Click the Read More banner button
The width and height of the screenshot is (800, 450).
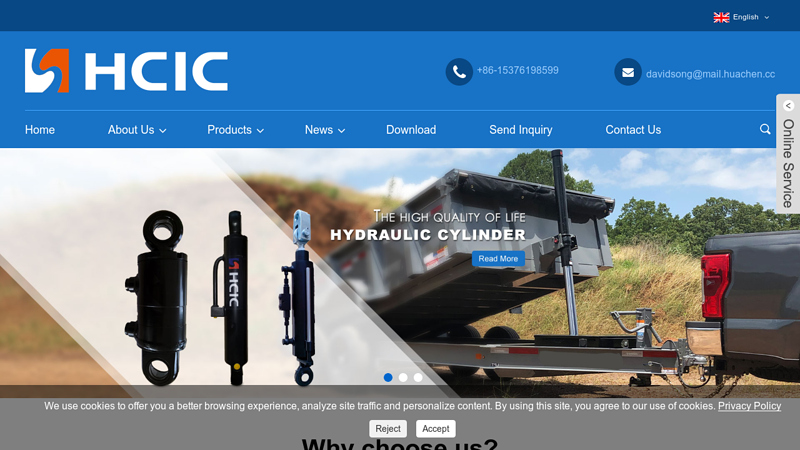point(498,259)
